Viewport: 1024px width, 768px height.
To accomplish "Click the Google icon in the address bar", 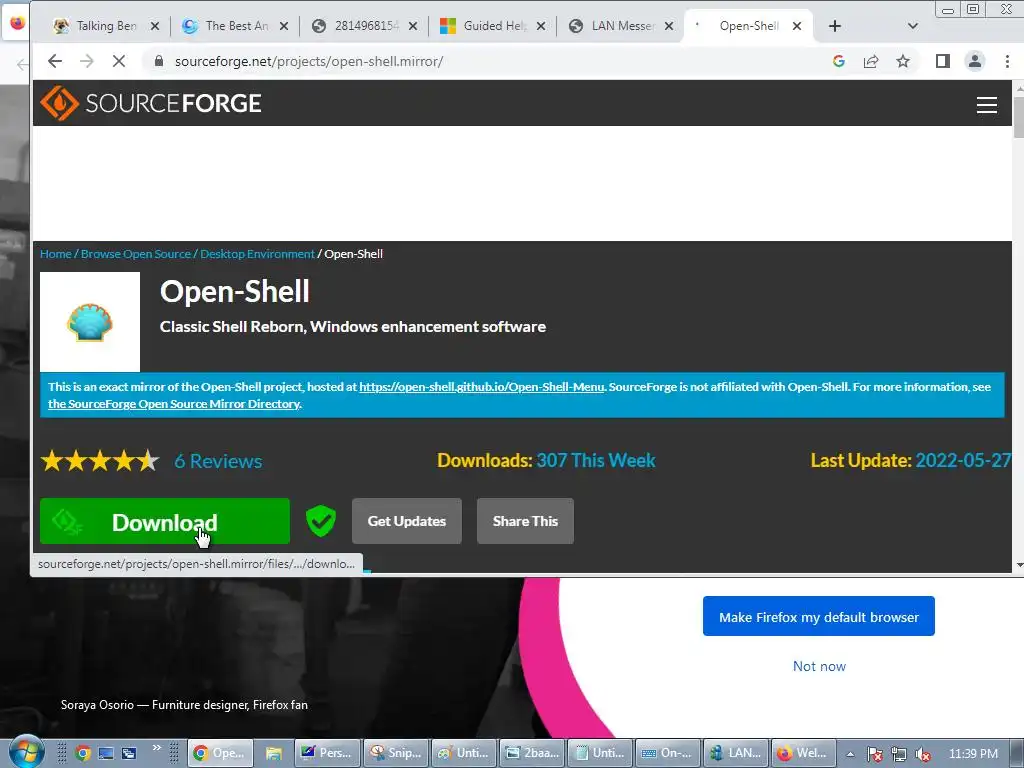I will (839, 61).
